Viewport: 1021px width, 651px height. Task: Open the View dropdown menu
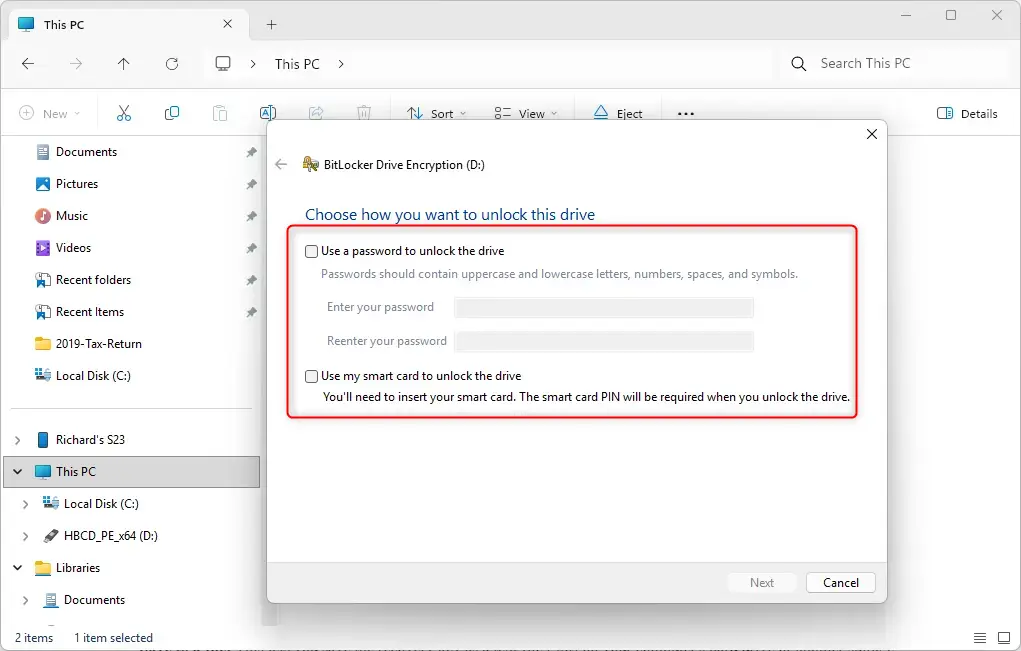(525, 113)
